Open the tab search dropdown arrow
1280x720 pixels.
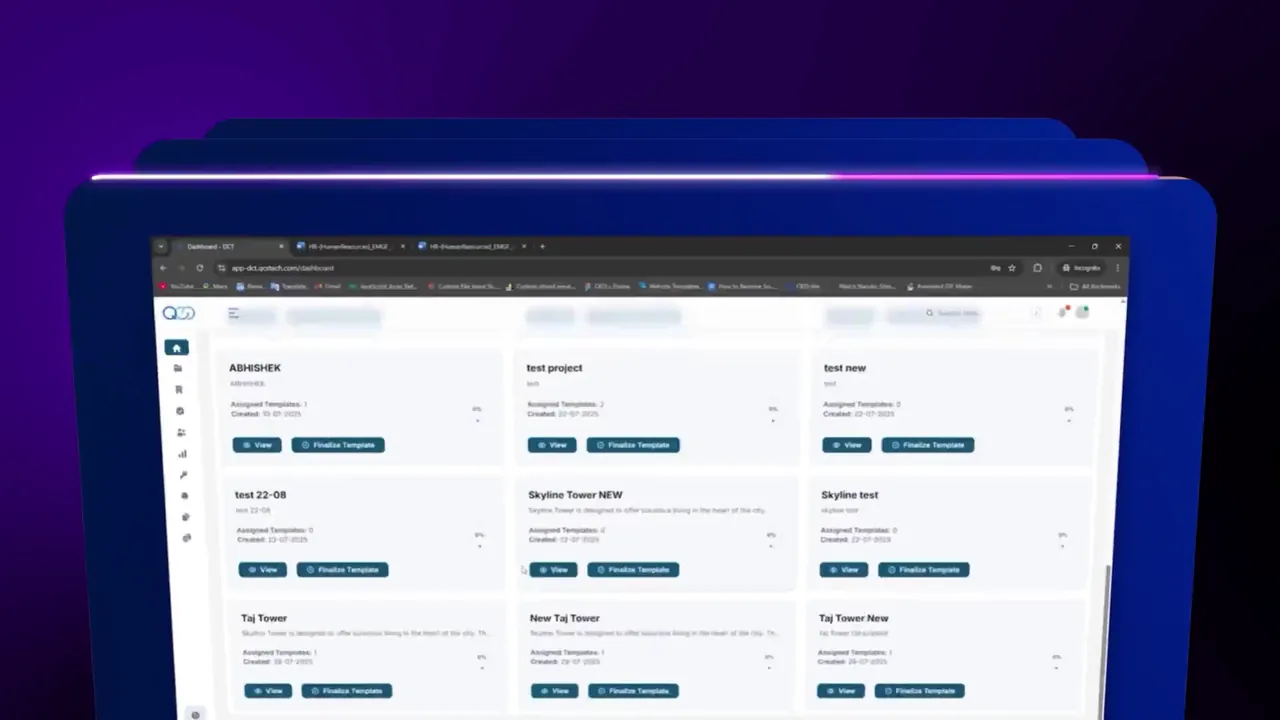tap(160, 246)
